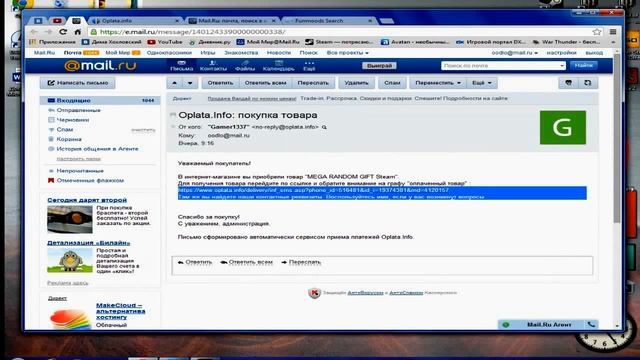640x360 pixels.
Task: Open the Корзина folder
Action: coord(69,139)
